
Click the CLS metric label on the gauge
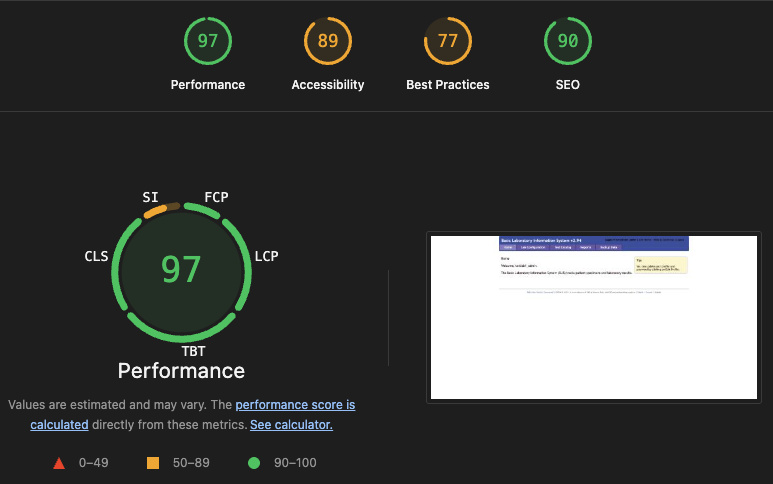pyautogui.click(x=96, y=256)
